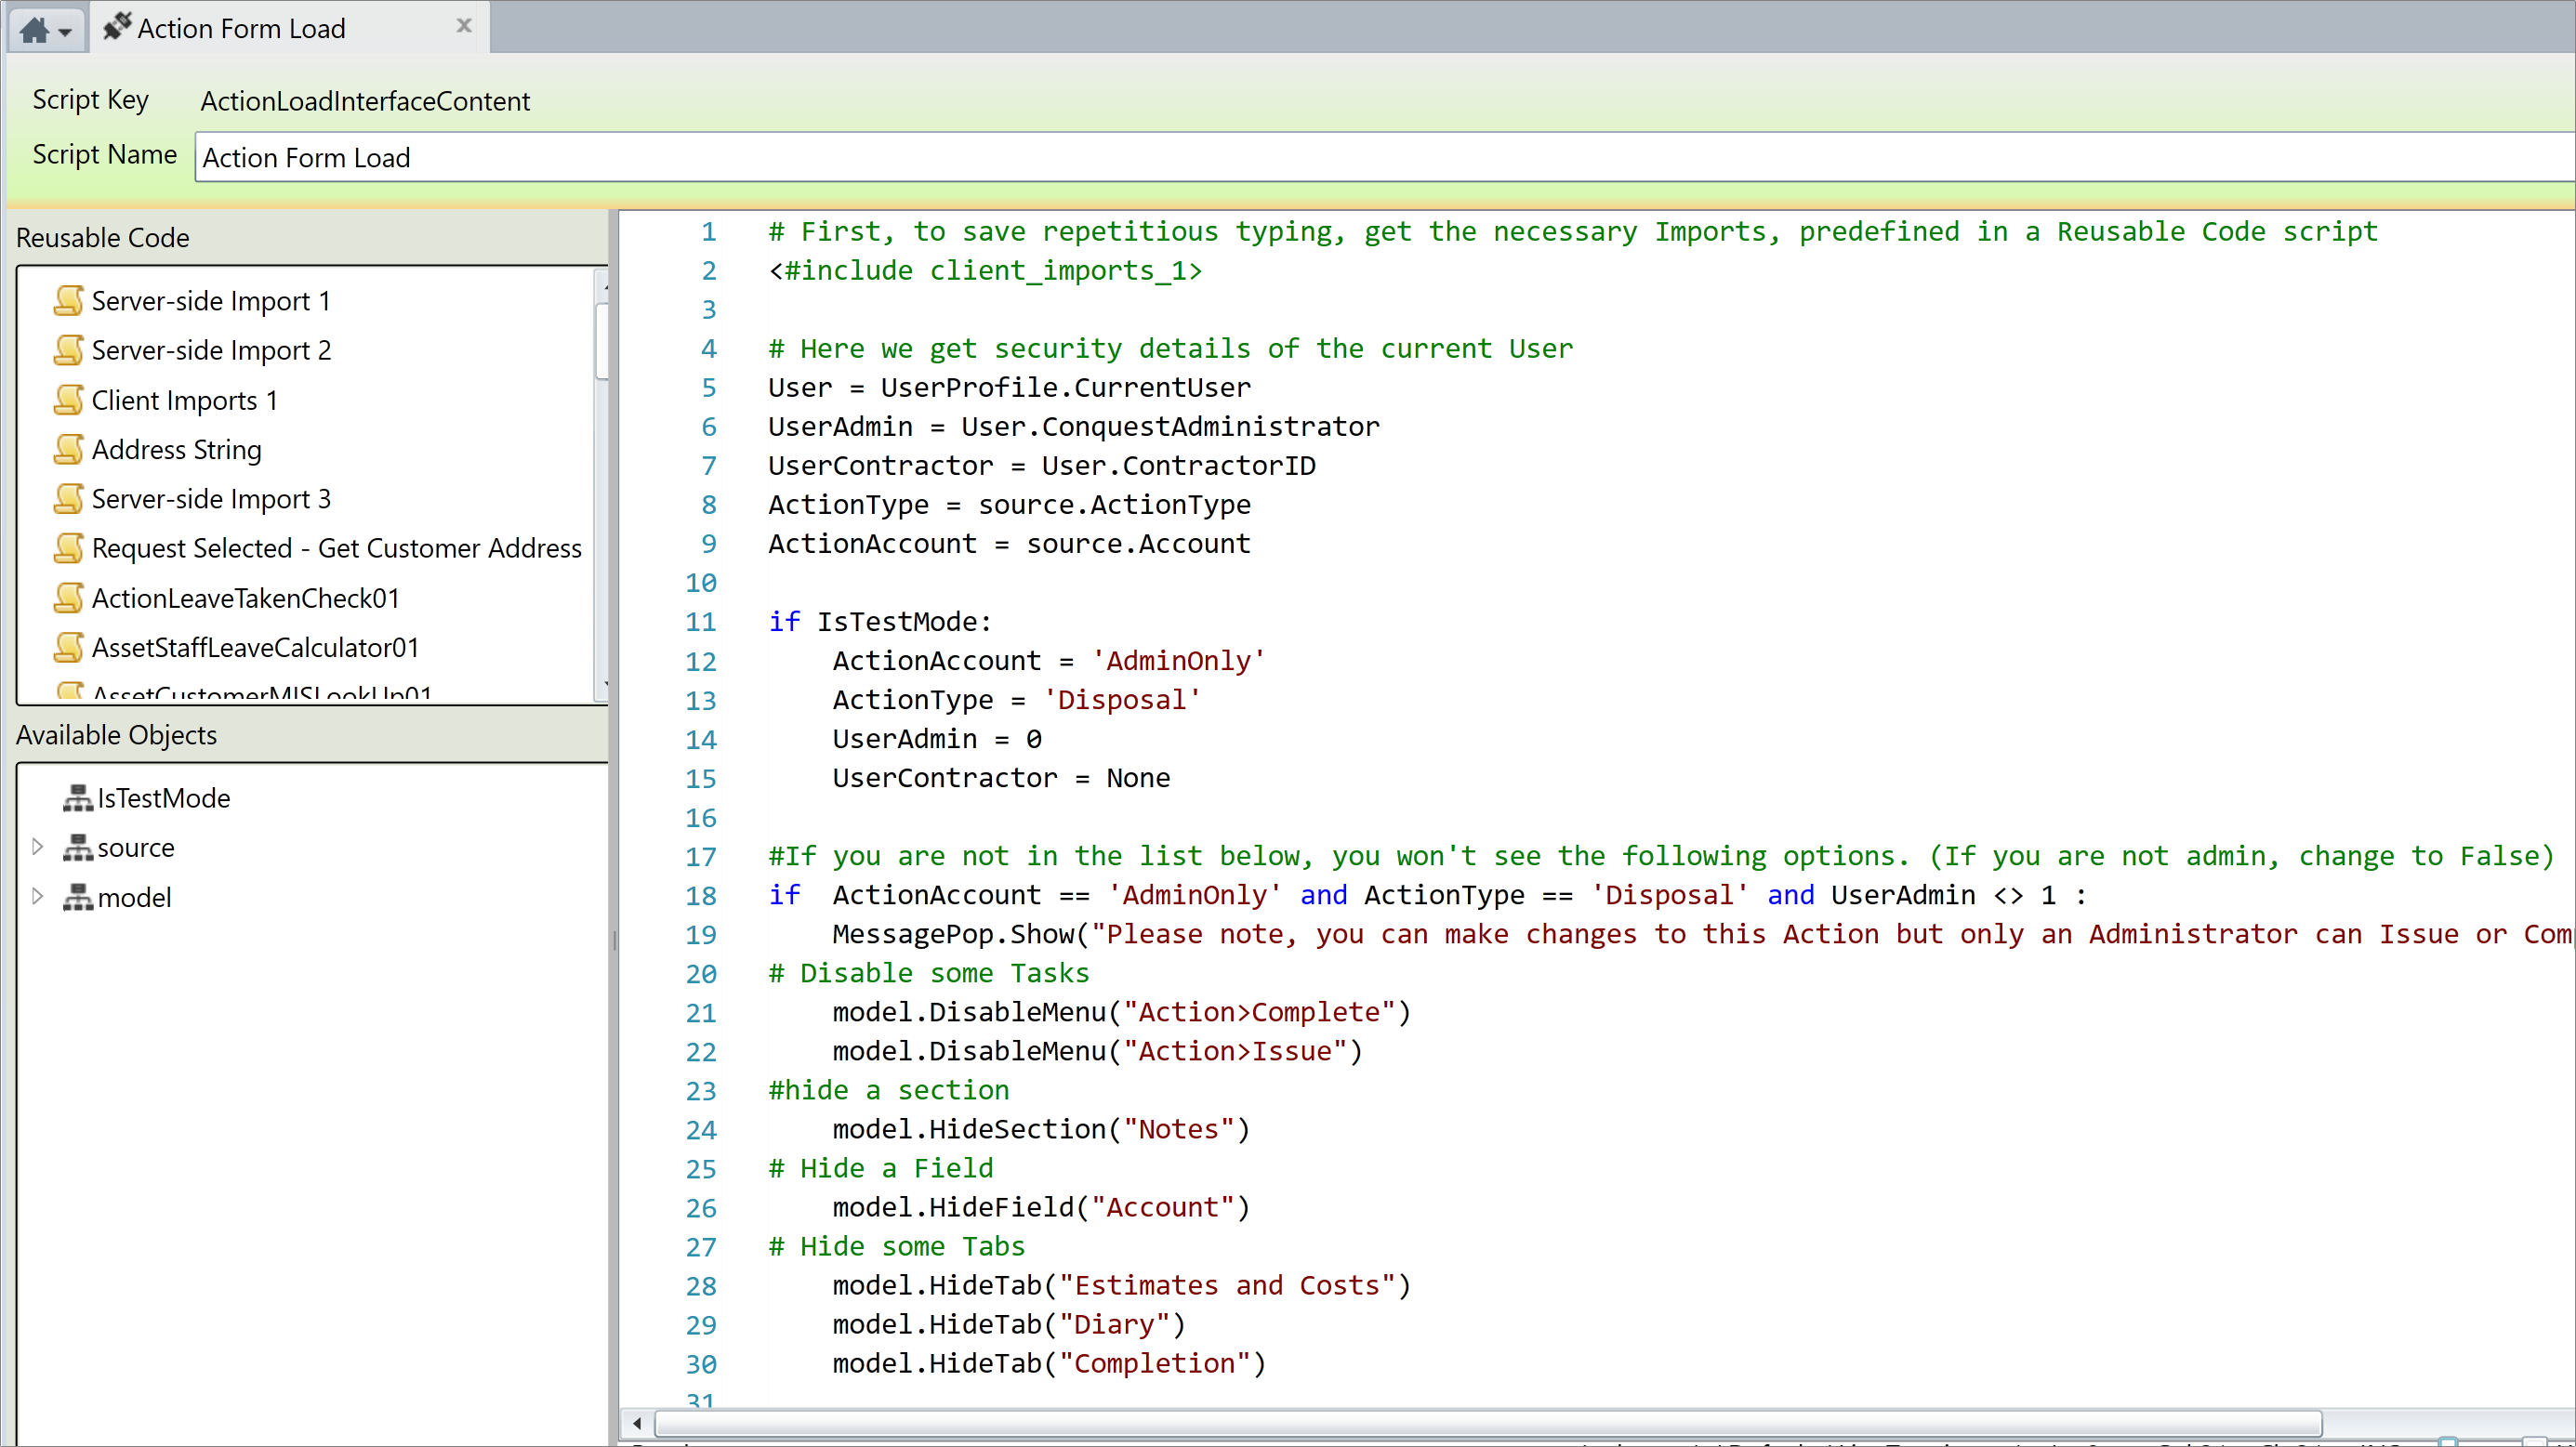The image size is (2576, 1447).
Task: Select AssetStaffLeaveCalculator01 reusable code
Action: 255,647
